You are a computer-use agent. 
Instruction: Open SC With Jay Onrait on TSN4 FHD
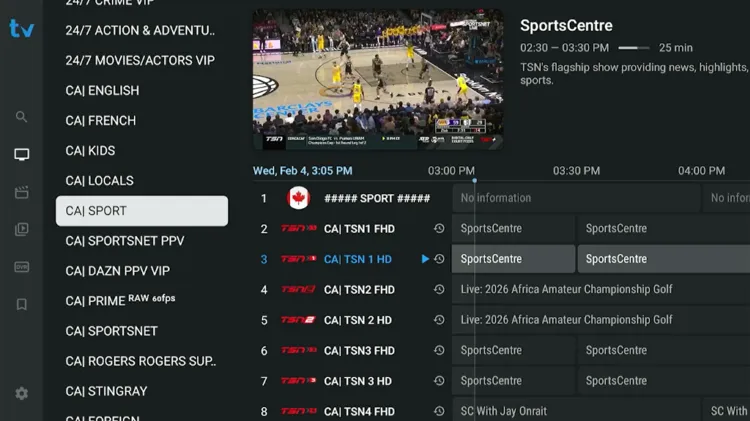[x=576, y=410]
